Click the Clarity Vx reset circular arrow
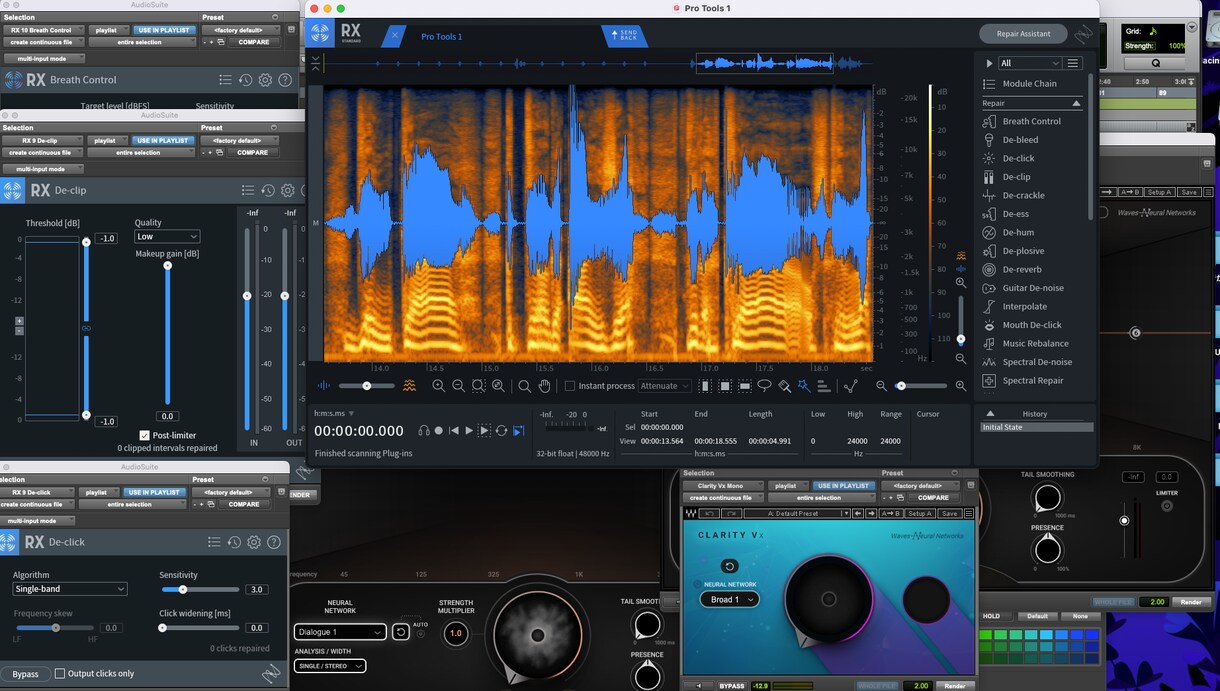The height and width of the screenshot is (691, 1220). 730,566
